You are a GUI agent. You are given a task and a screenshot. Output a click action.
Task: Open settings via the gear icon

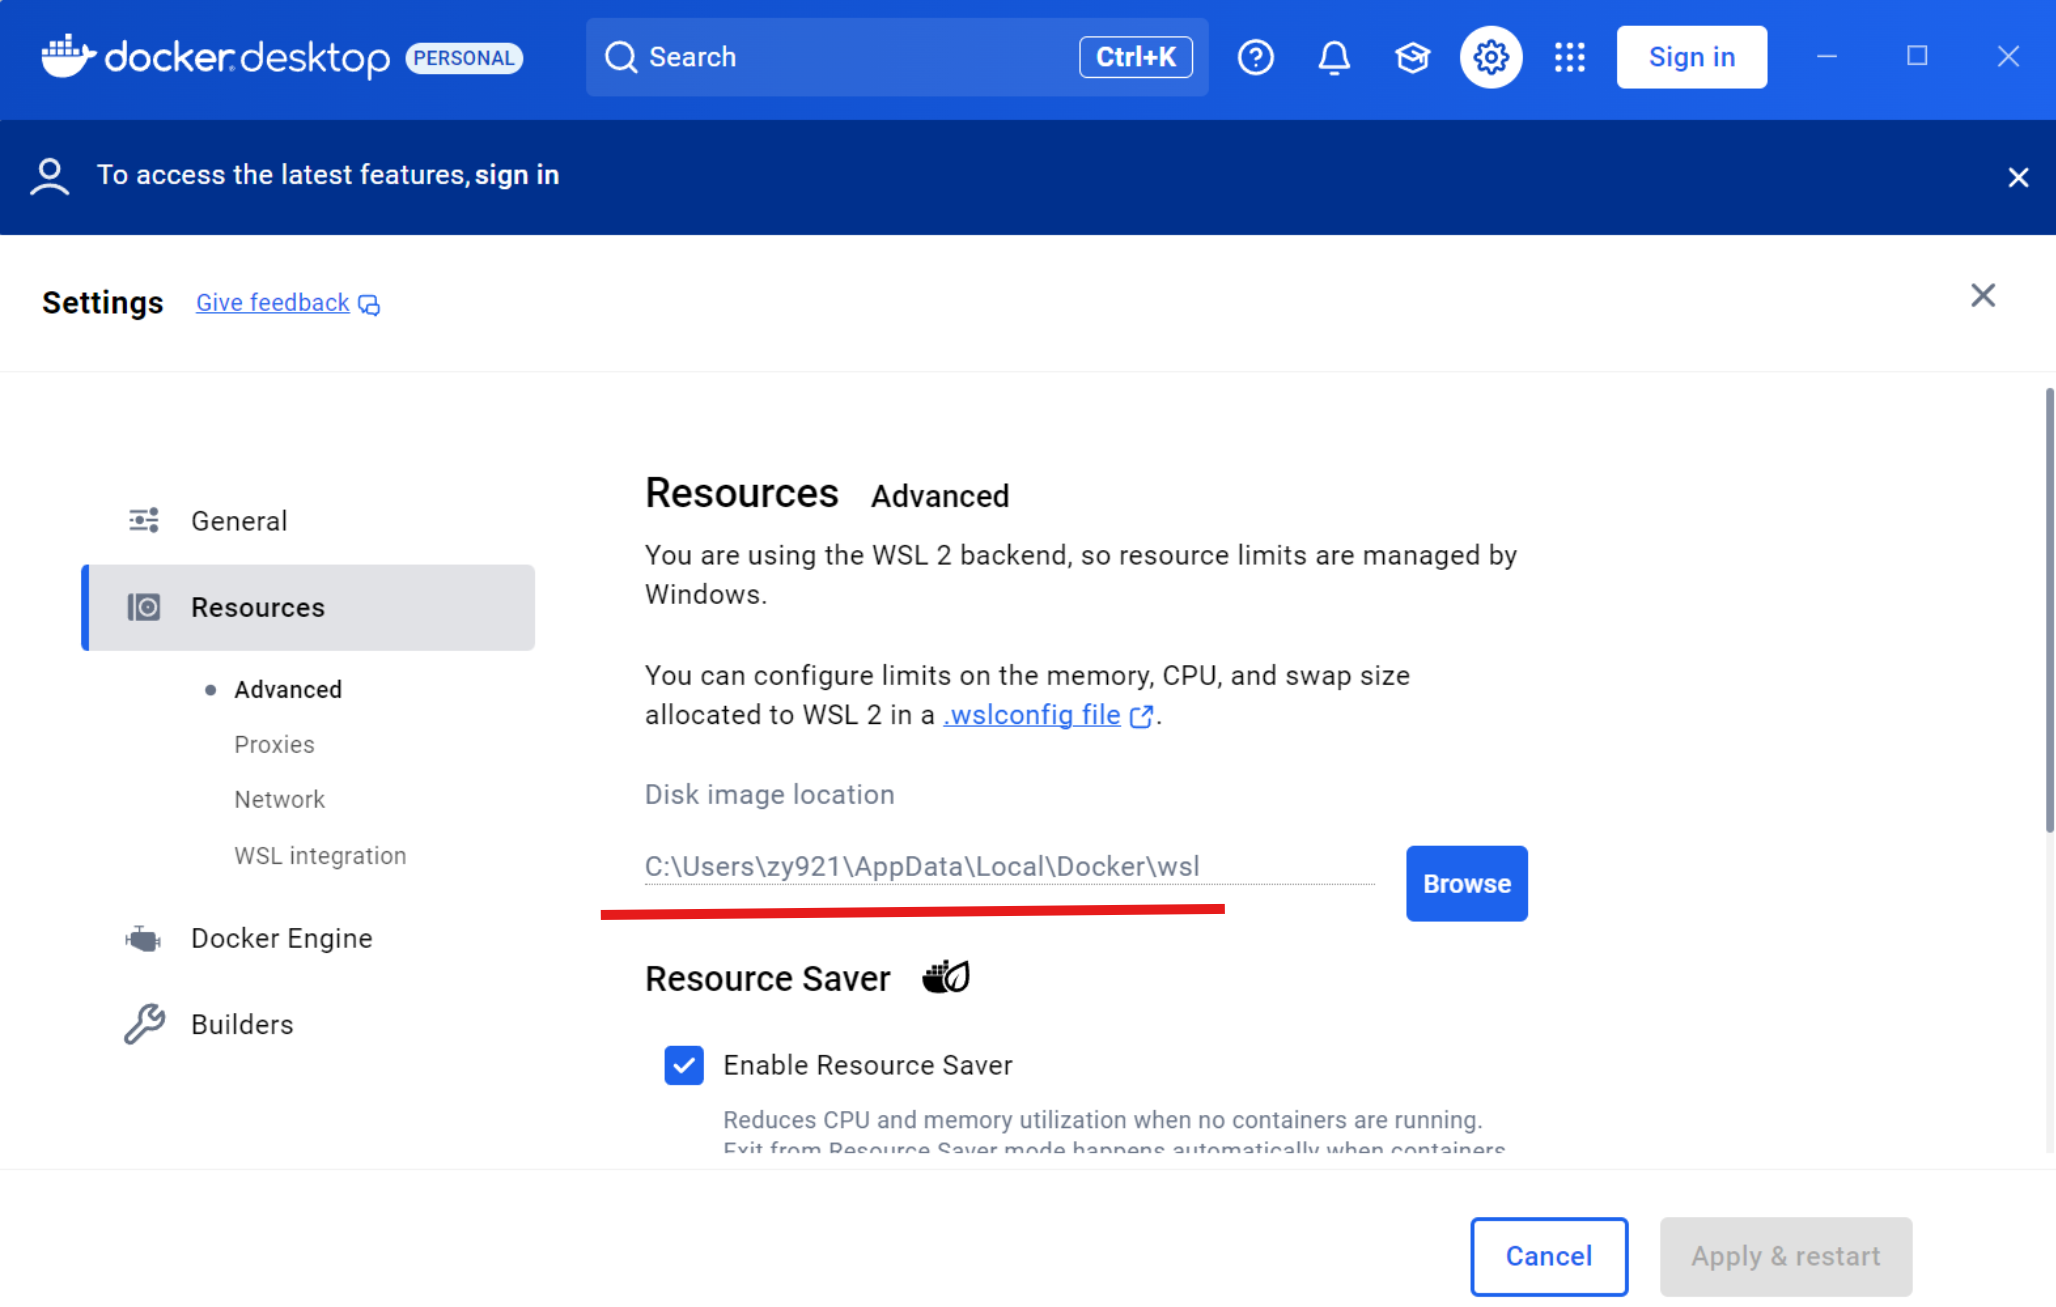1491,57
